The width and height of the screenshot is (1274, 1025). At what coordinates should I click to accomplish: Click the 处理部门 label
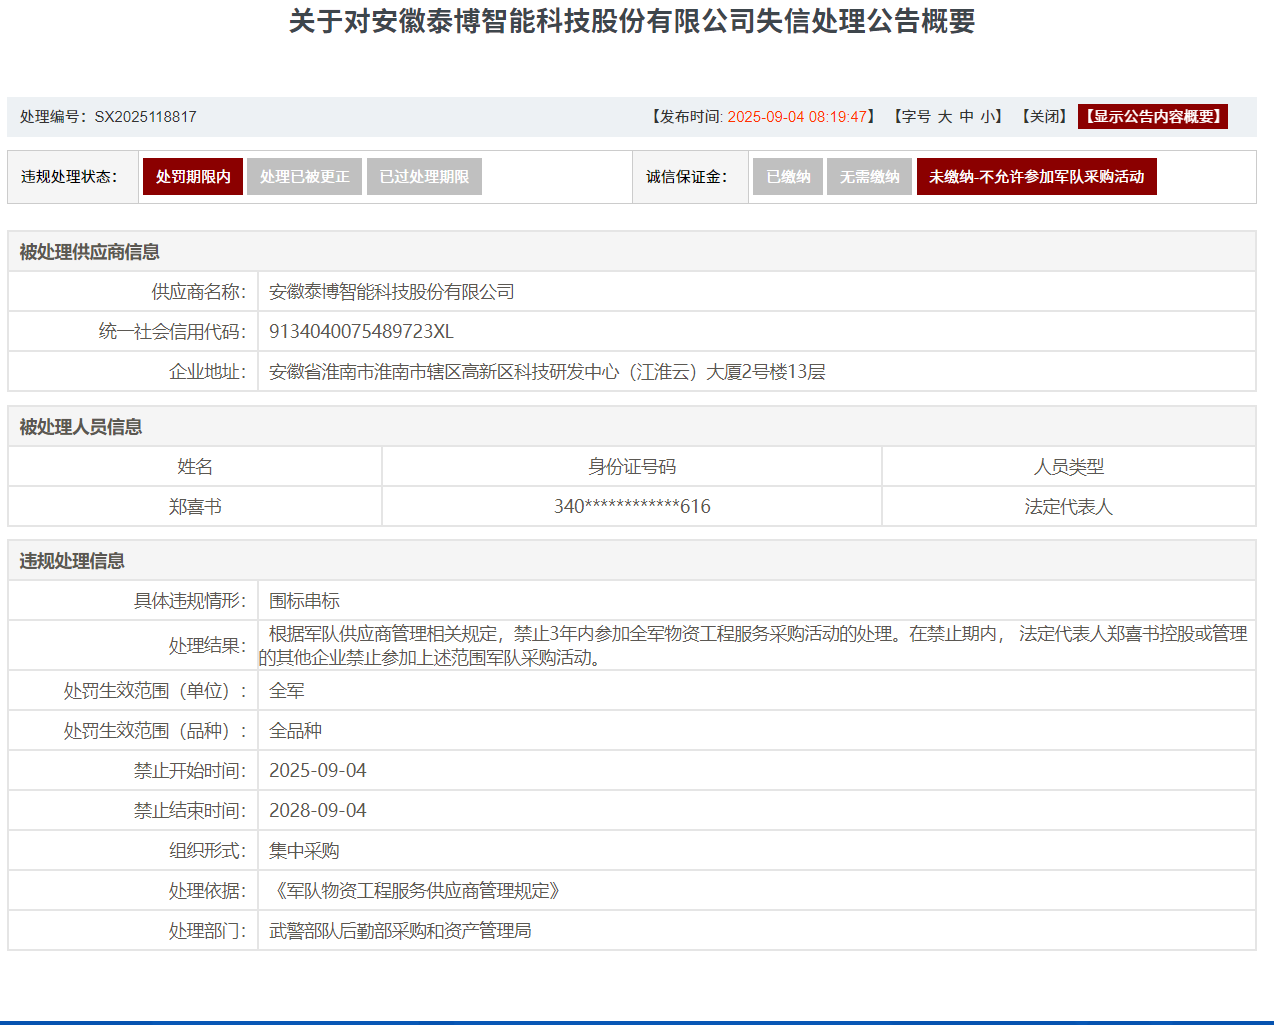click(x=207, y=931)
